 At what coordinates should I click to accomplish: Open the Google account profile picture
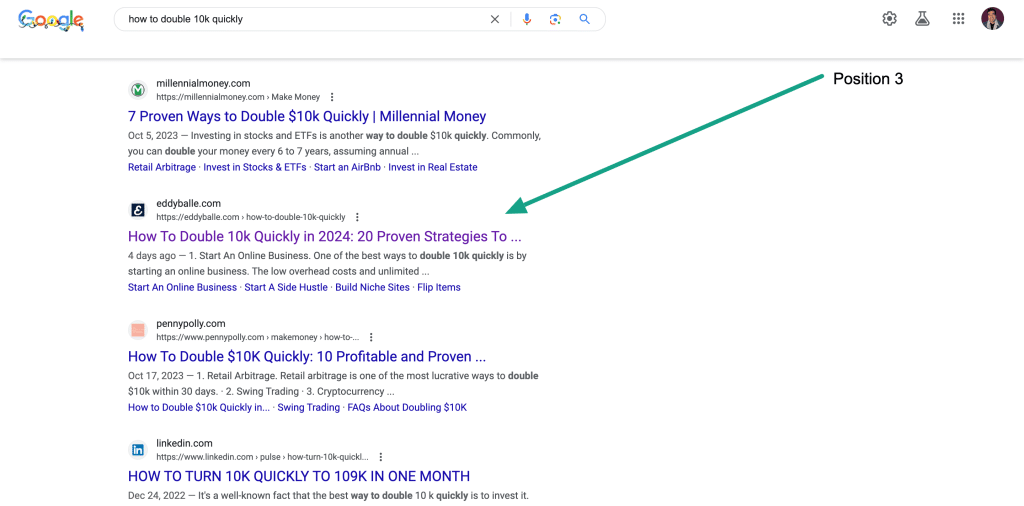992,19
